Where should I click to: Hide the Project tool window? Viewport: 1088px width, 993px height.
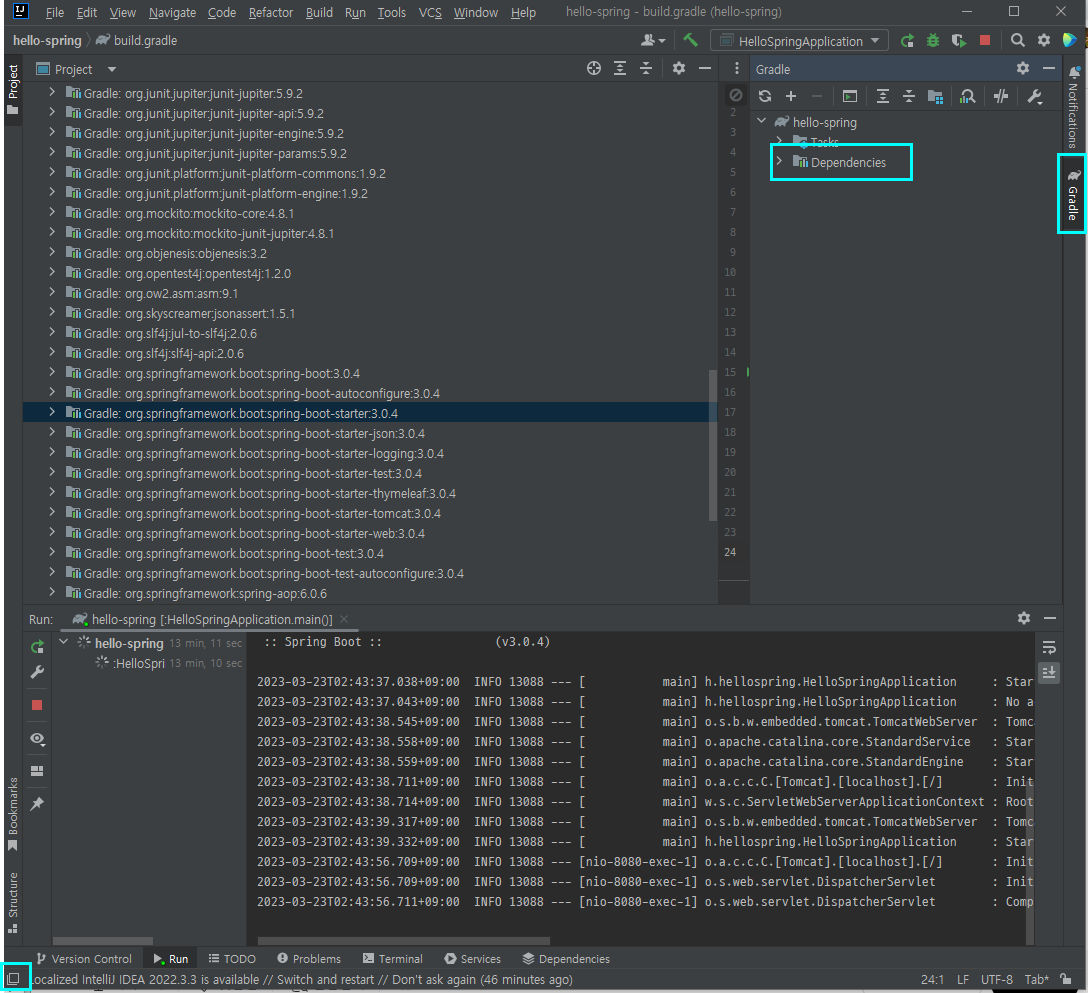tap(704, 68)
